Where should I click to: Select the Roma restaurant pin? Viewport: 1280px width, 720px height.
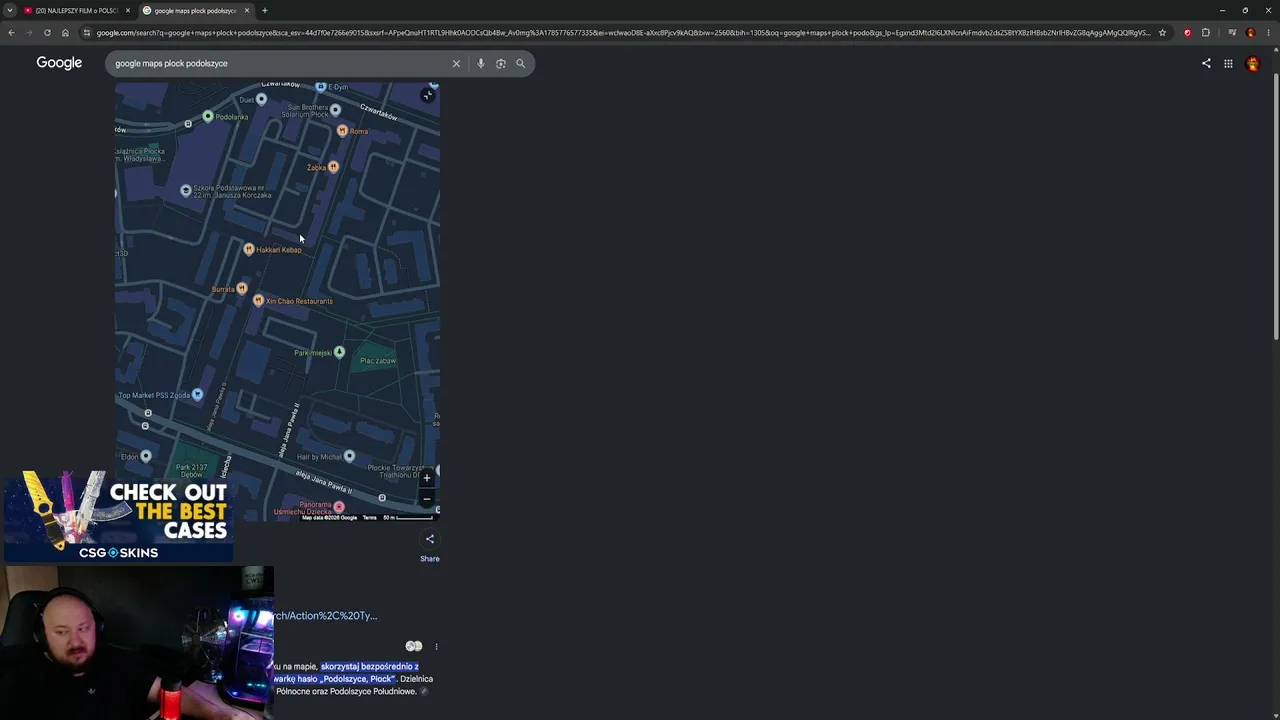pos(342,130)
